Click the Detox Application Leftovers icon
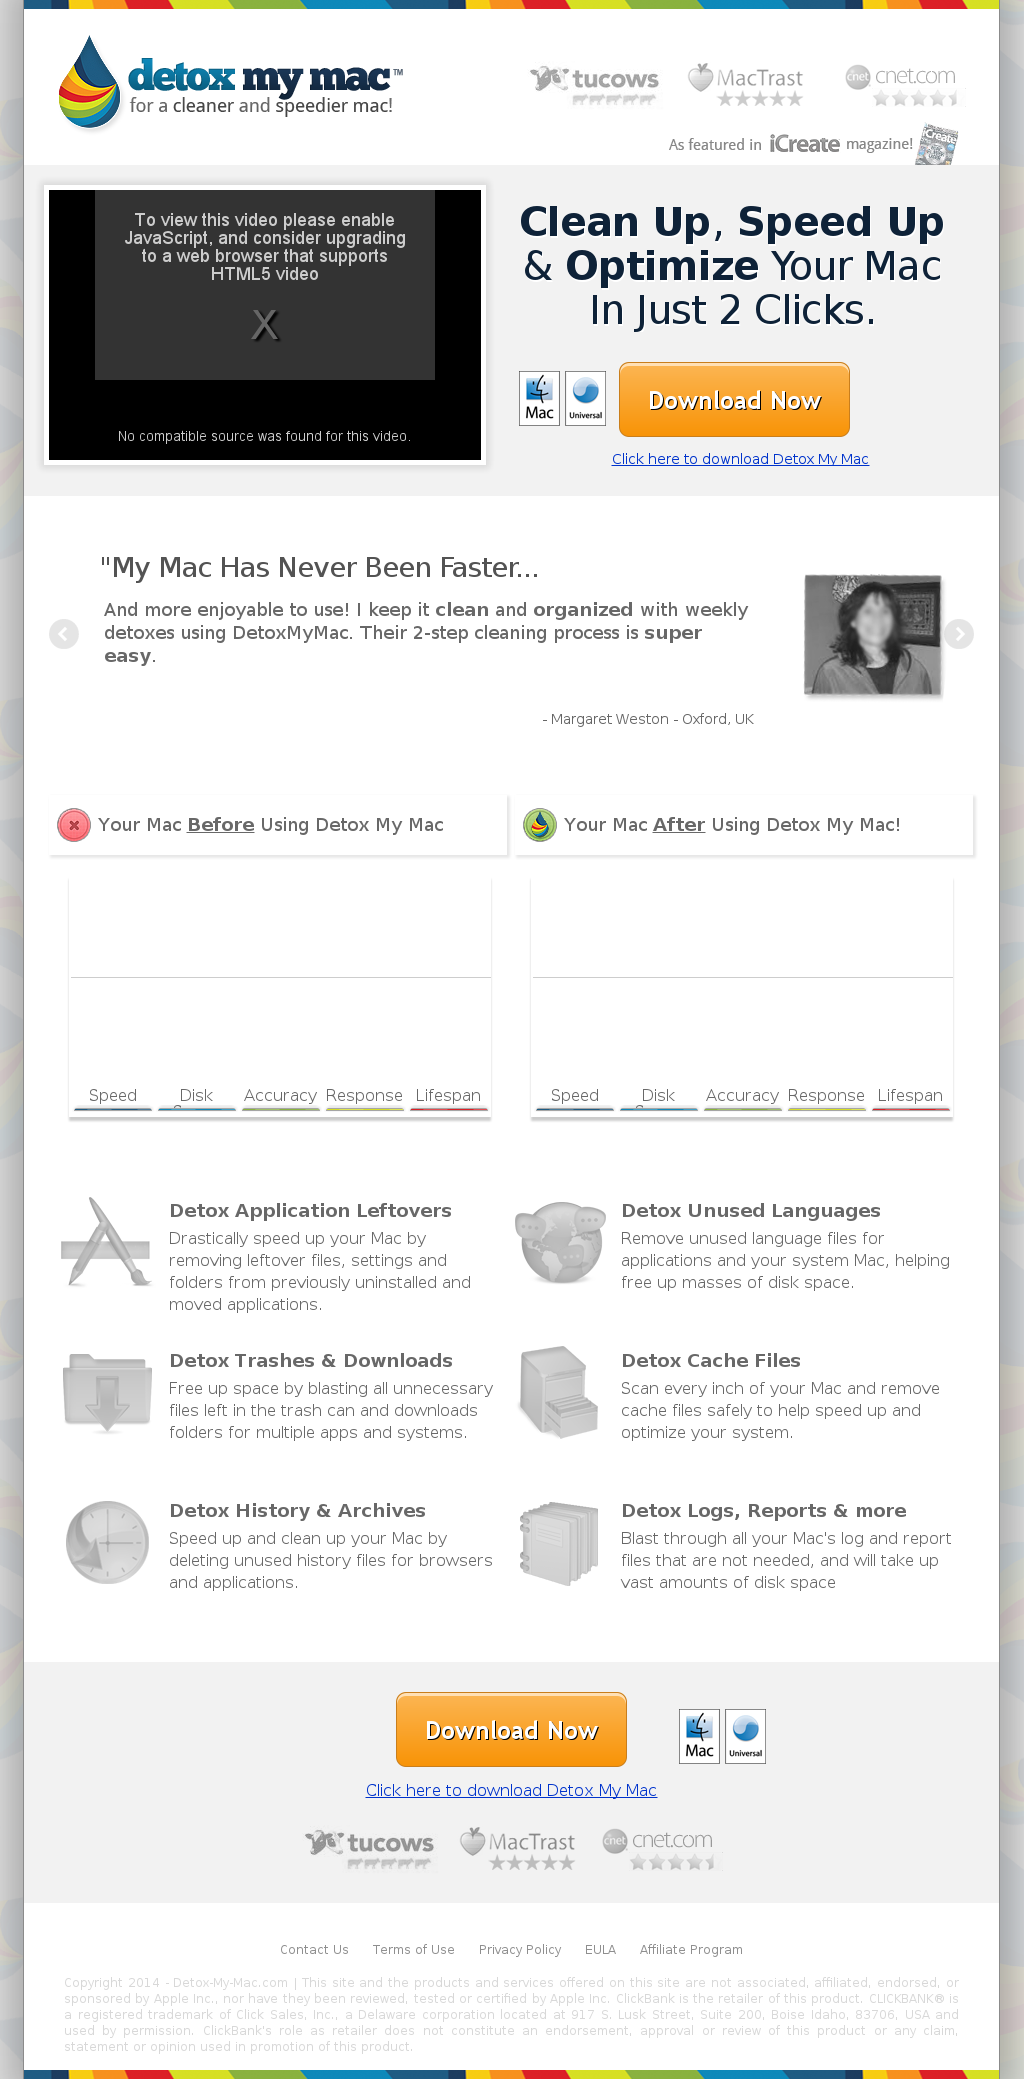Viewport: 1024px width, 2079px height. tap(106, 1241)
